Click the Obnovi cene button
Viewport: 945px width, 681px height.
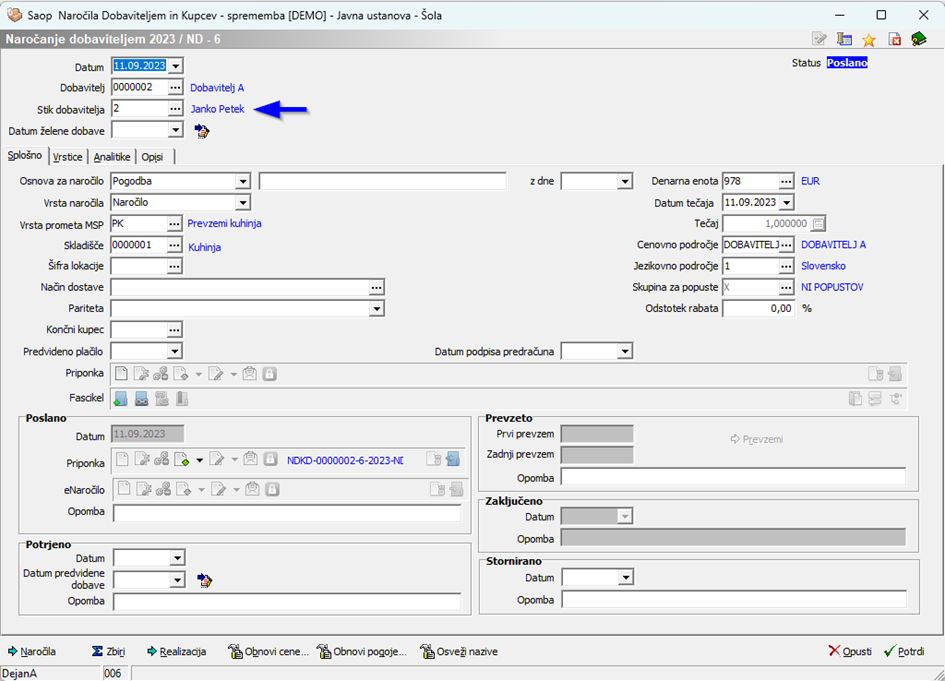(x=268, y=651)
